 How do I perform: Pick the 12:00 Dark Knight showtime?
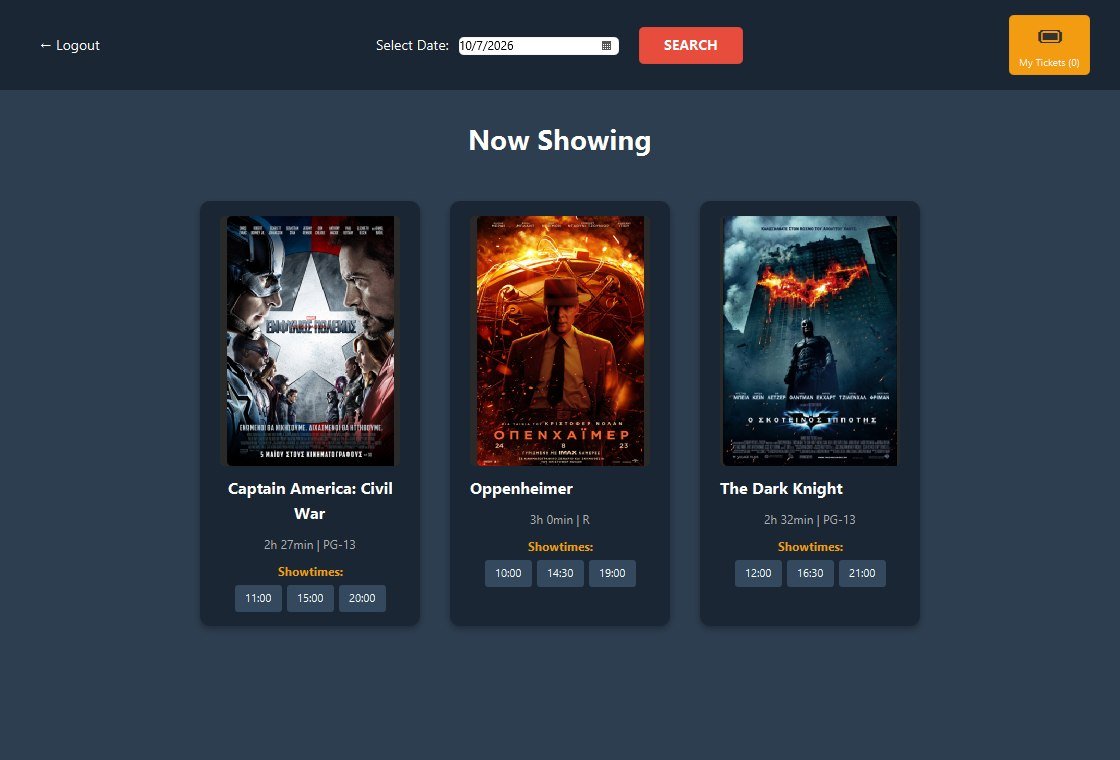click(758, 573)
